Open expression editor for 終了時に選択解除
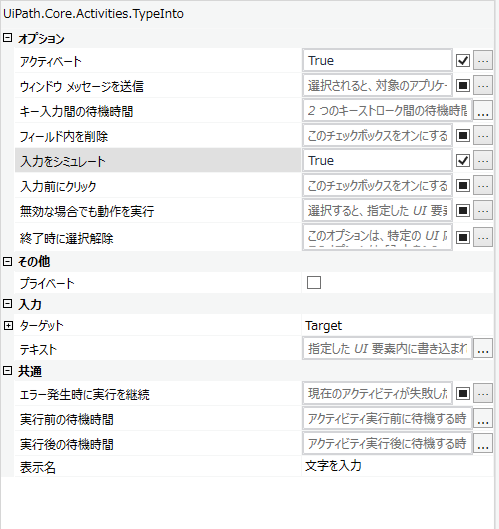The width and height of the screenshot is (499, 529). click(x=483, y=238)
